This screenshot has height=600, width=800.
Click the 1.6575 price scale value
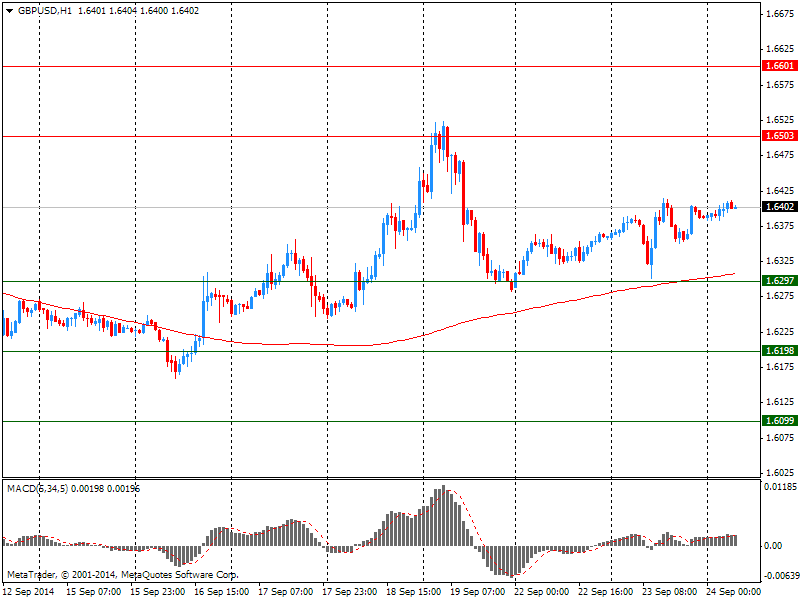780,85
